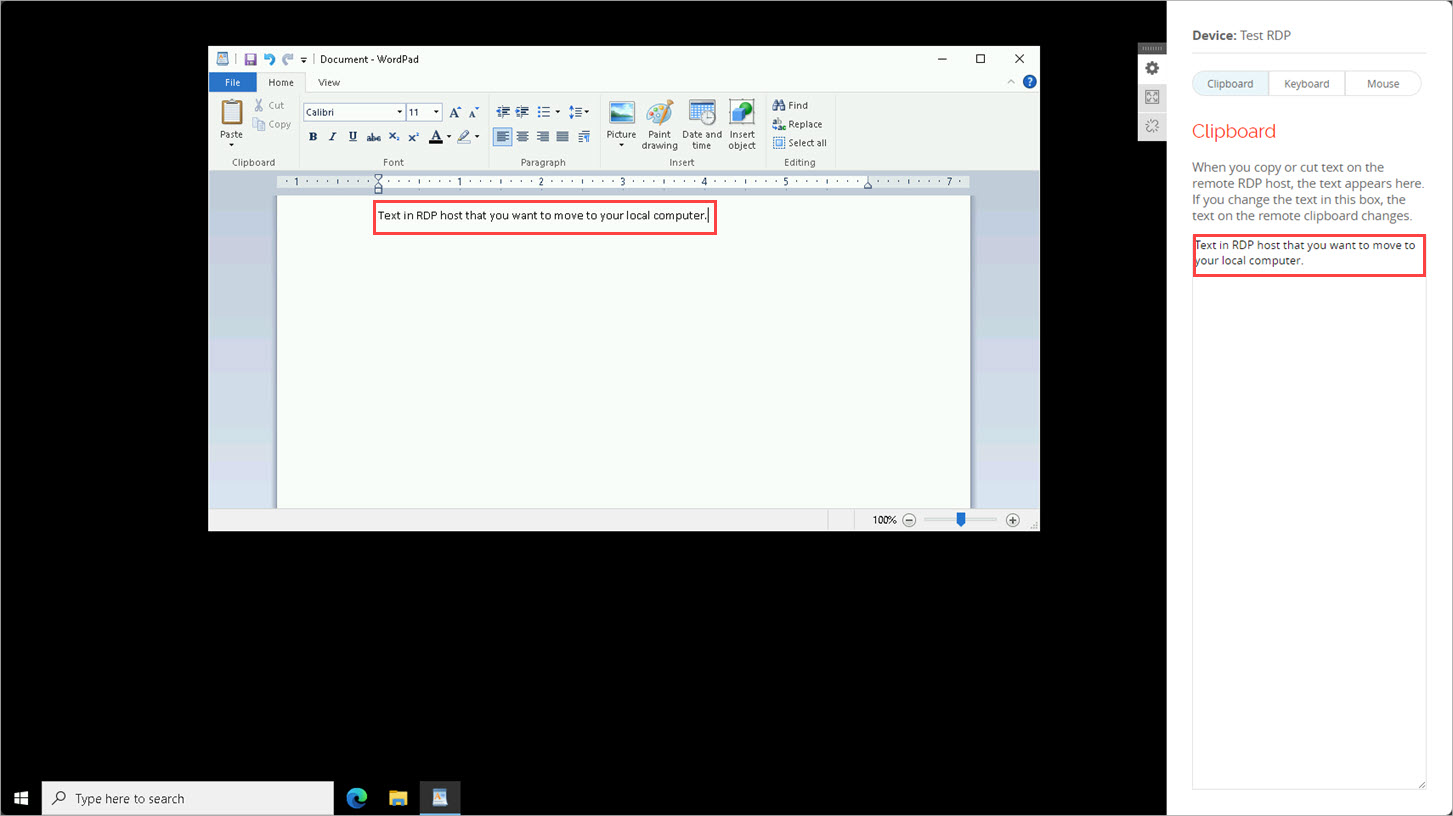
Task: Open the WordPad View tab
Action: tap(329, 82)
